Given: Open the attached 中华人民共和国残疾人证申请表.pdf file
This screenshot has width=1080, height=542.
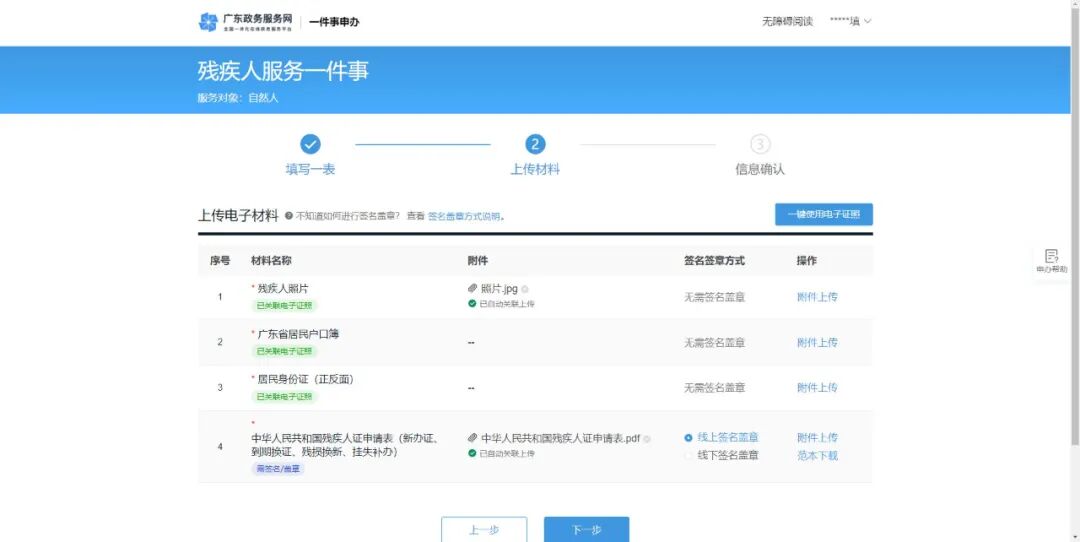Looking at the screenshot, I should click(561, 438).
